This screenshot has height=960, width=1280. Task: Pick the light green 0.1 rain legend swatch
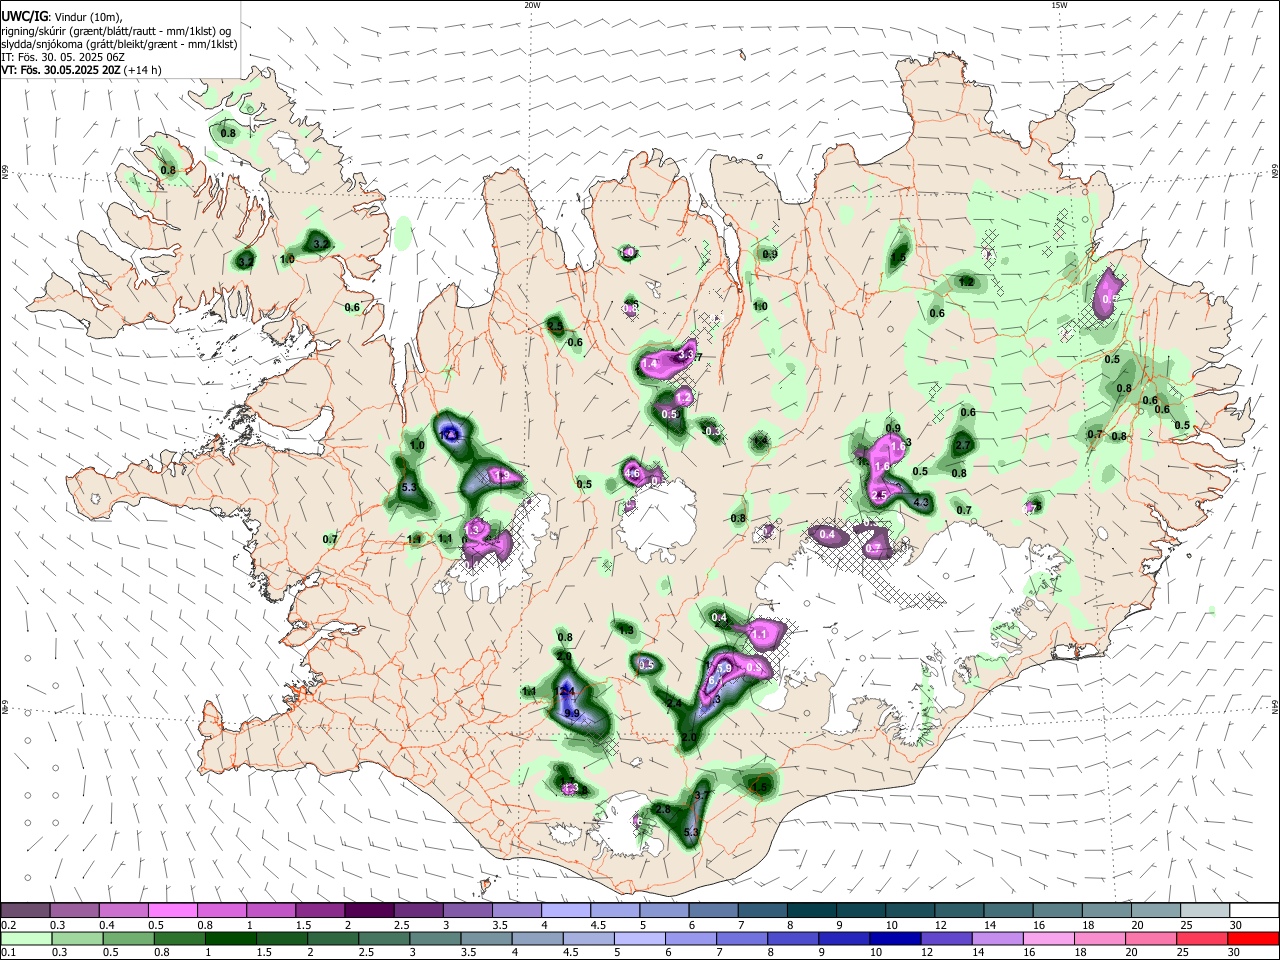(26, 939)
